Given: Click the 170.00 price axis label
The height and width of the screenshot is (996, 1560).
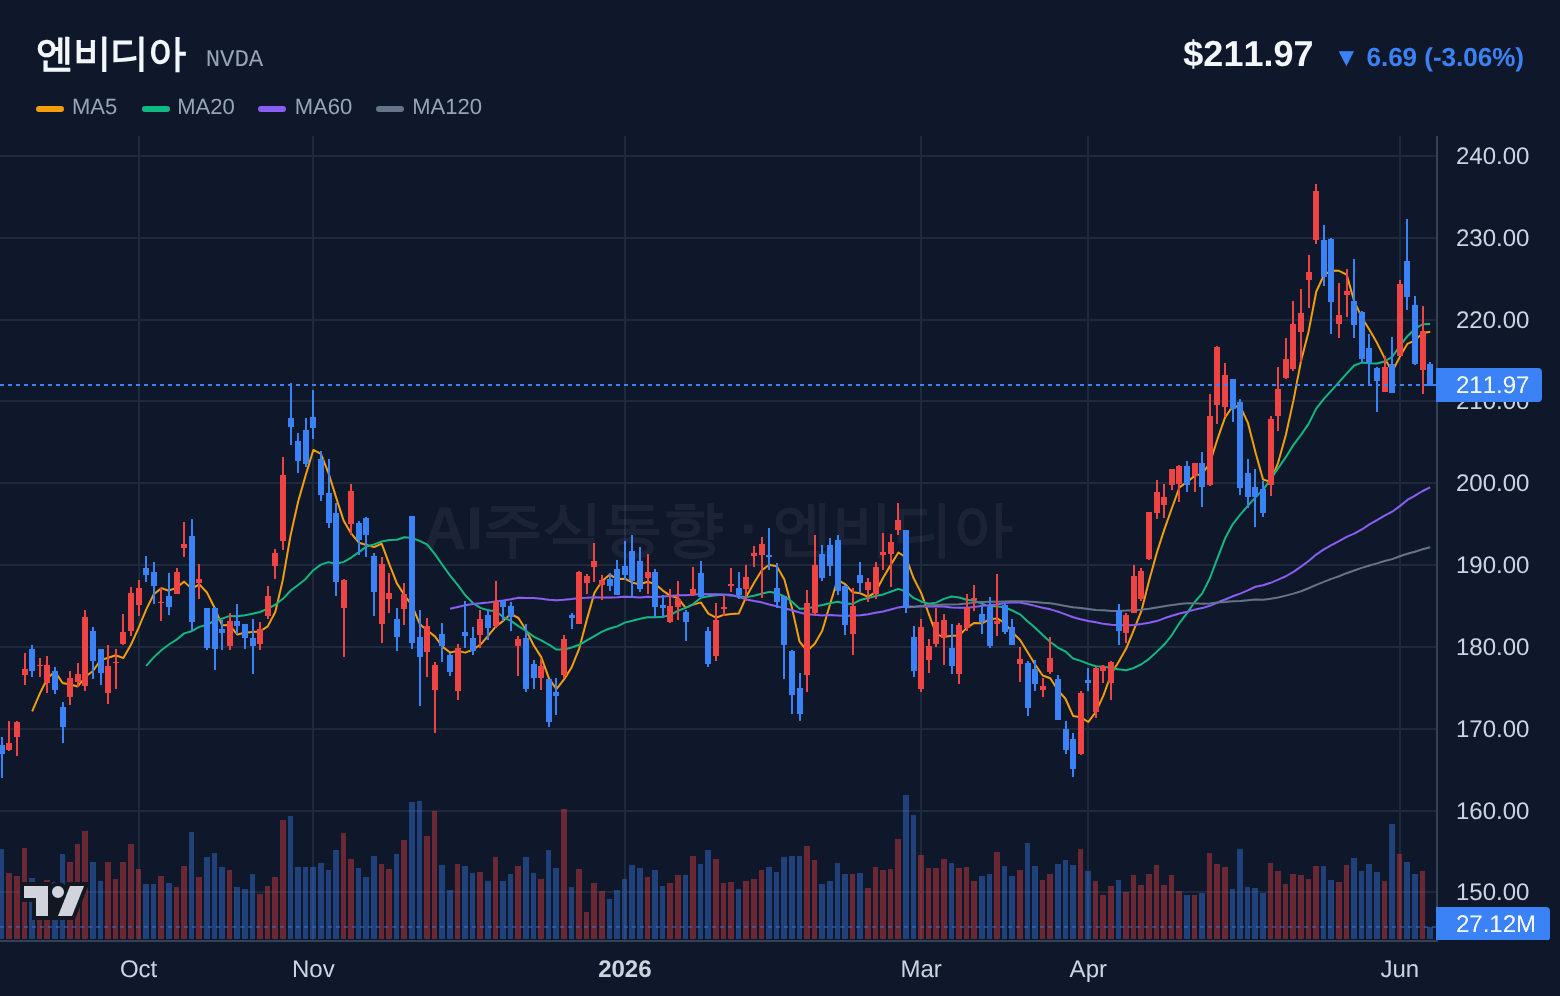Looking at the screenshot, I should [1492, 729].
